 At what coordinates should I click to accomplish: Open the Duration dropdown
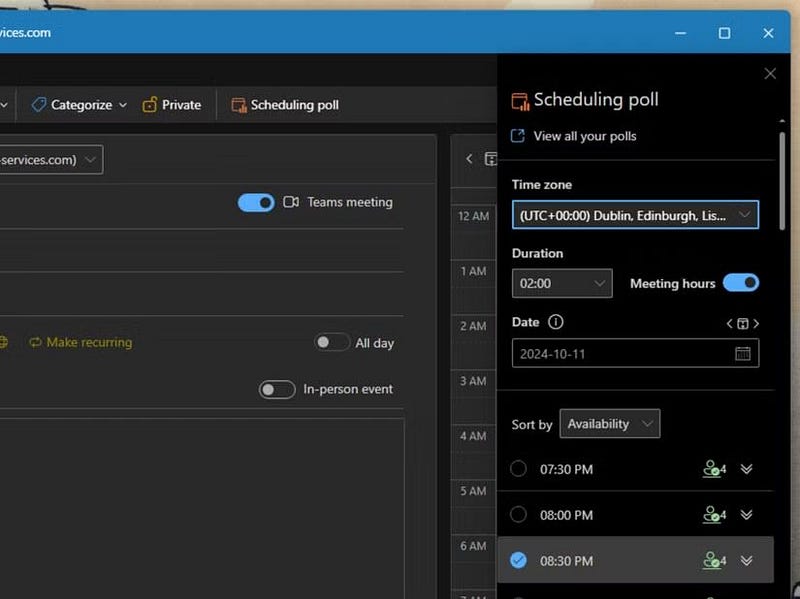tap(562, 283)
